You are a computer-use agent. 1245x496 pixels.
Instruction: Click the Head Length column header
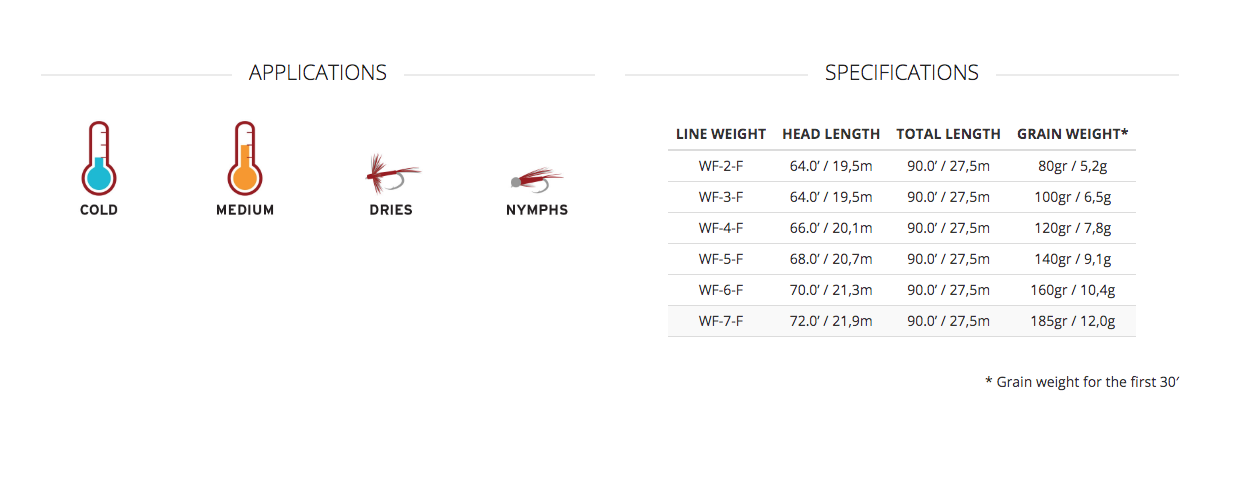click(831, 134)
